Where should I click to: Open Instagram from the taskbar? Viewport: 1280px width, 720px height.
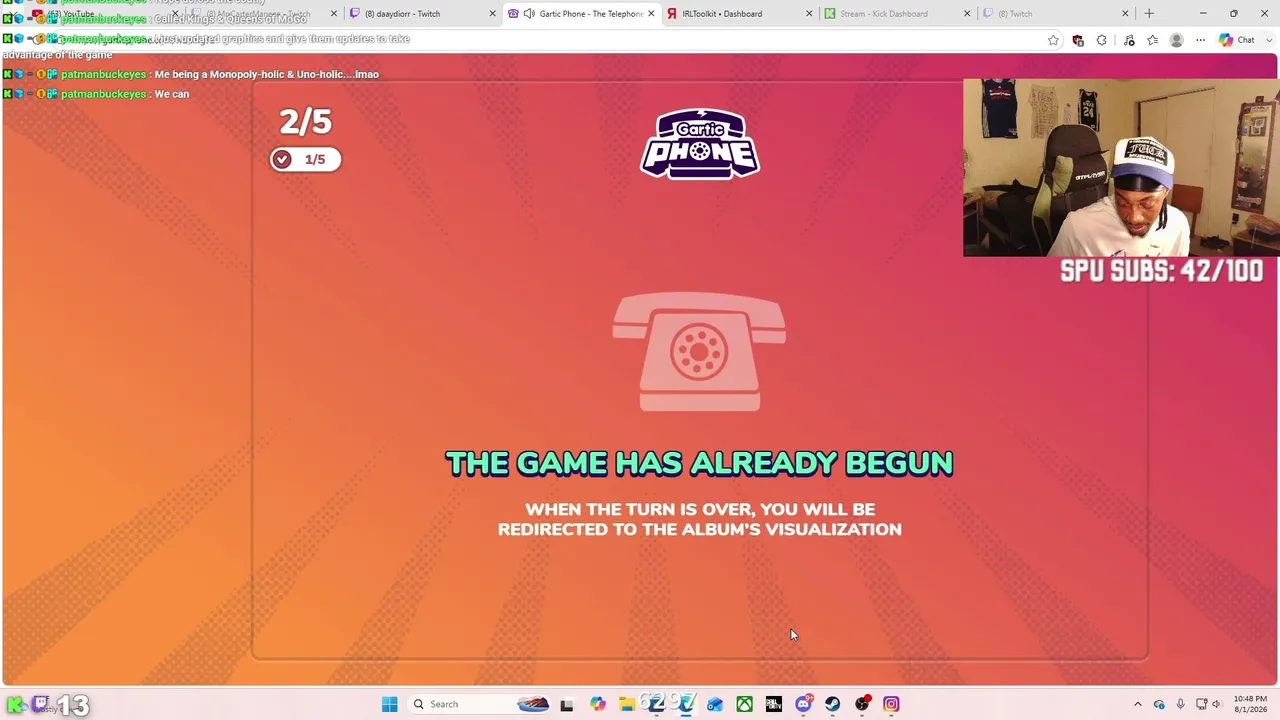point(891,704)
